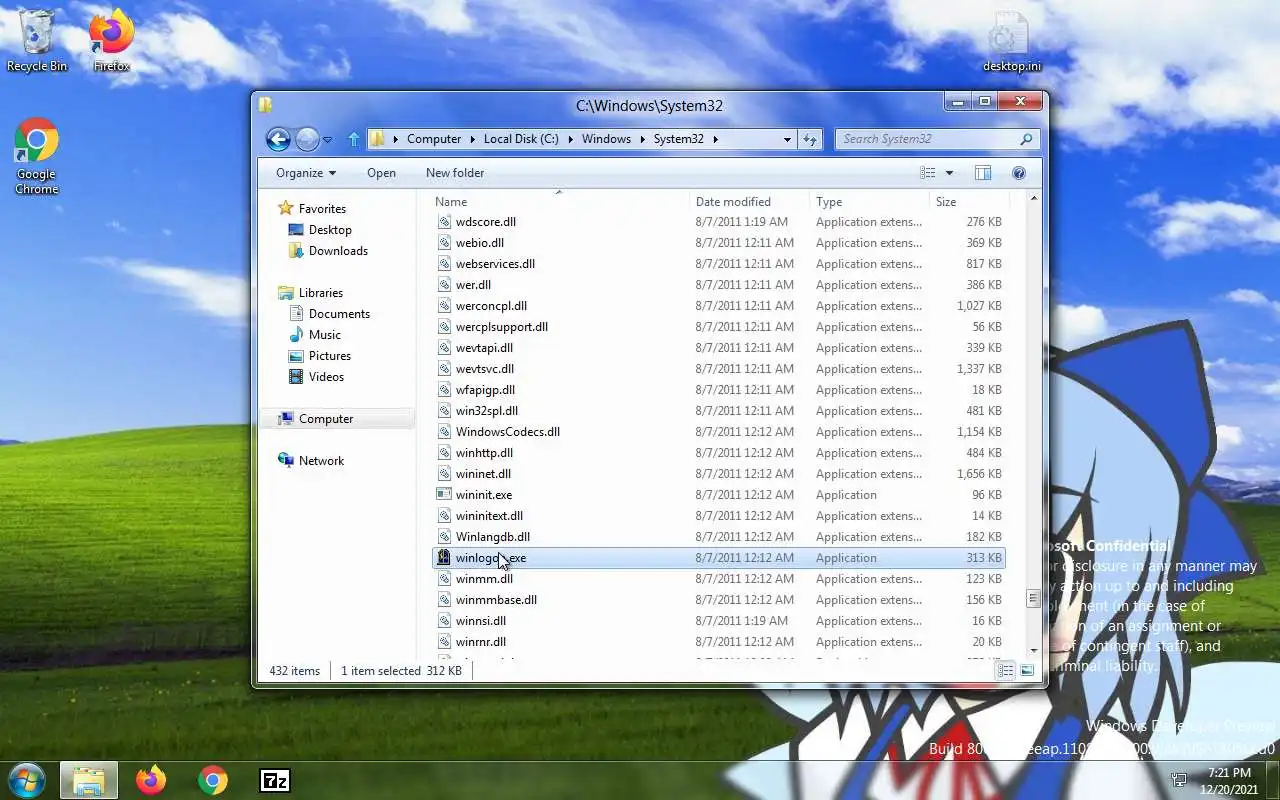Viewport: 1280px width, 800px height.
Task: Click the Change your view icon
Action: click(928, 173)
